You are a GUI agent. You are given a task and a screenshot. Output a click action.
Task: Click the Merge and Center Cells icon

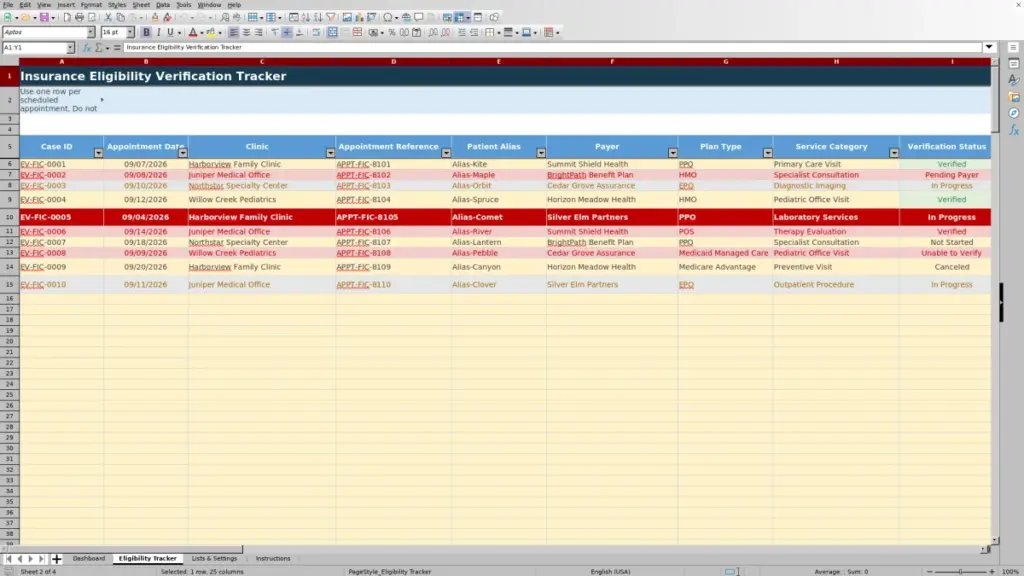(x=332, y=32)
